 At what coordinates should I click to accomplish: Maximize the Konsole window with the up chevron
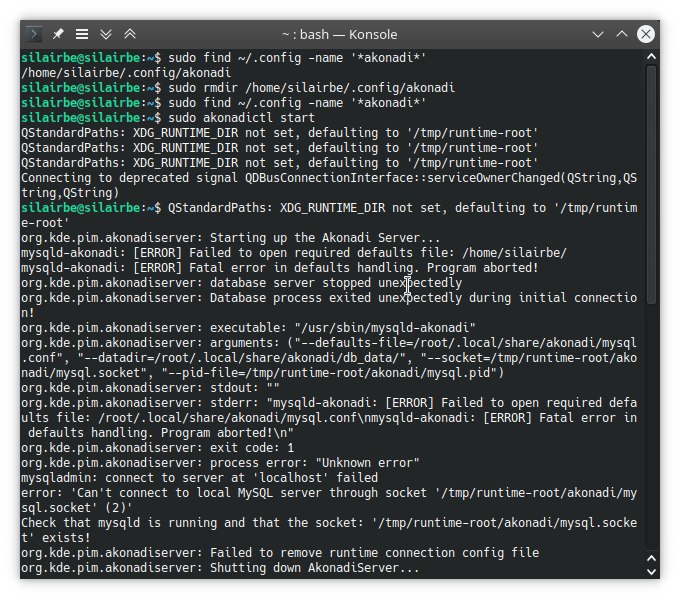click(x=621, y=34)
